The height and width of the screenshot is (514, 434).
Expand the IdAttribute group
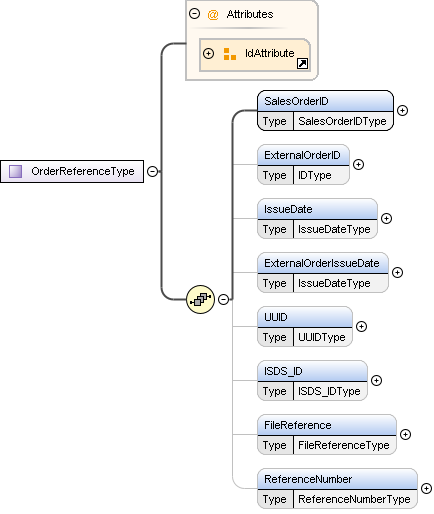point(208,53)
